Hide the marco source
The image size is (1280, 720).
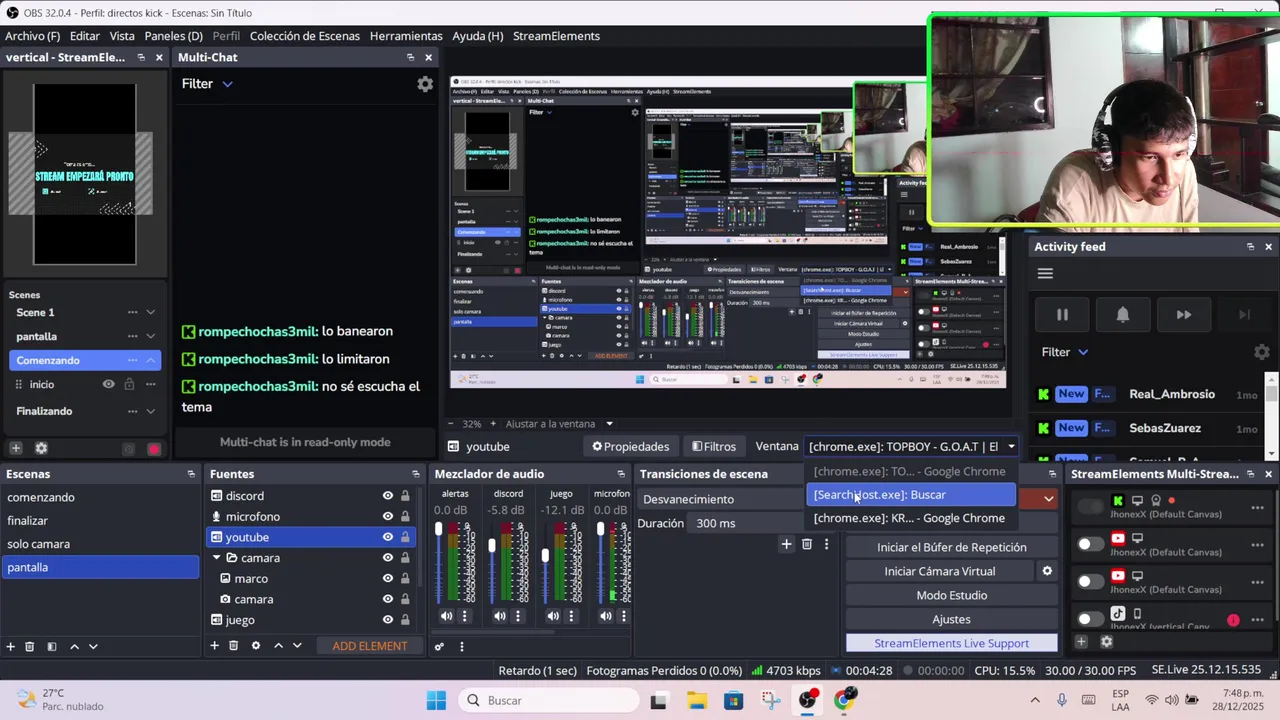(387, 579)
